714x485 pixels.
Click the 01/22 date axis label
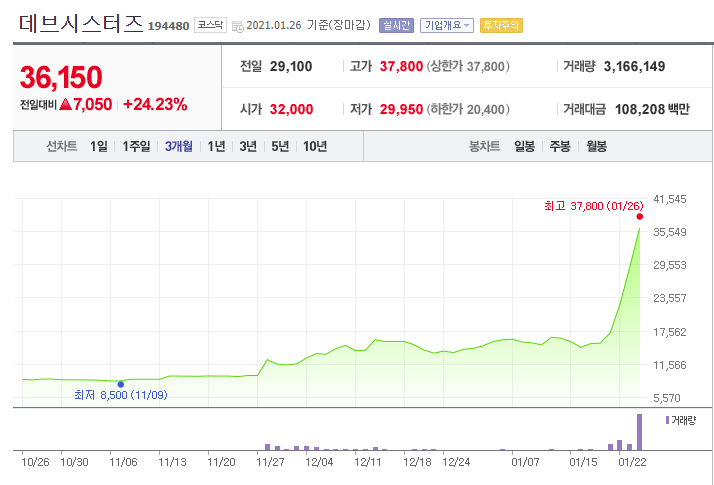click(x=632, y=462)
